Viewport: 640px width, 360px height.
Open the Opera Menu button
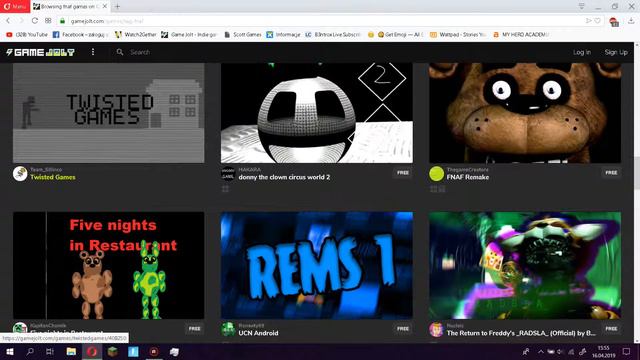[15, 6]
